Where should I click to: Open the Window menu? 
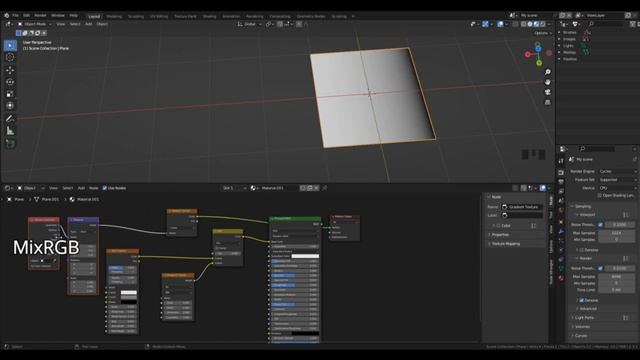[58, 16]
